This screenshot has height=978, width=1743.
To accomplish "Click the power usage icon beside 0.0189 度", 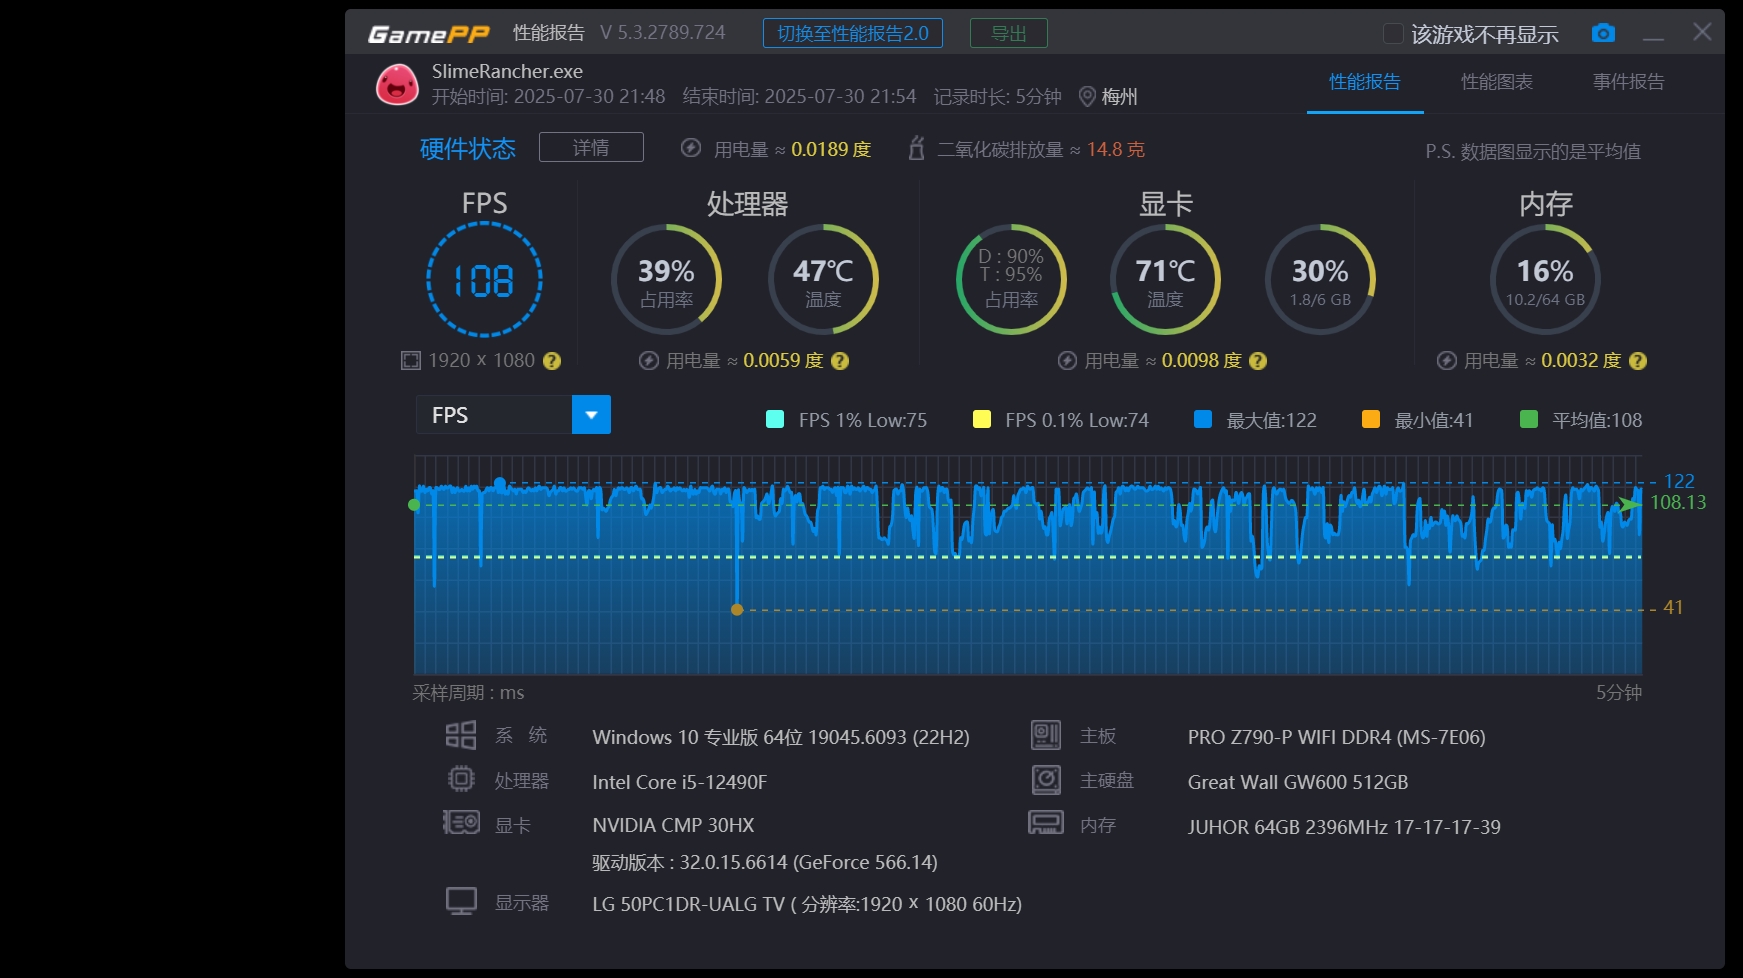I will point(691,148).
